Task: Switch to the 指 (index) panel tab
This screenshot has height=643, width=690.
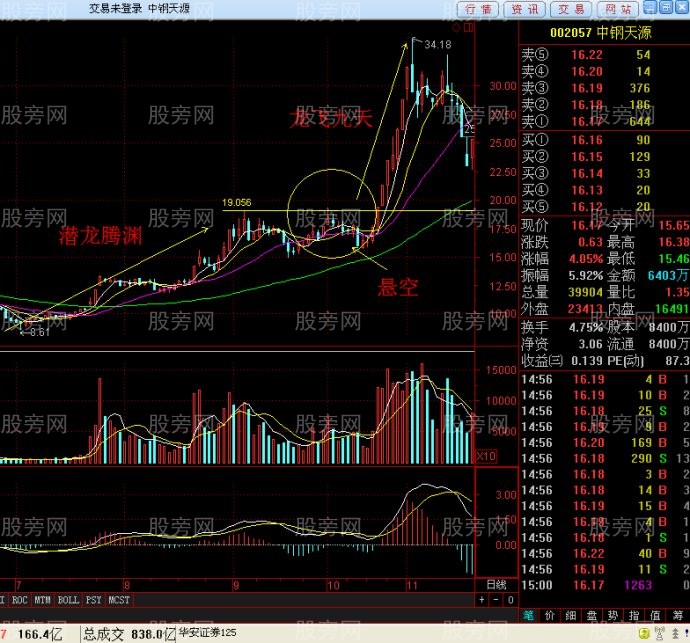Action: click(635, 615)
